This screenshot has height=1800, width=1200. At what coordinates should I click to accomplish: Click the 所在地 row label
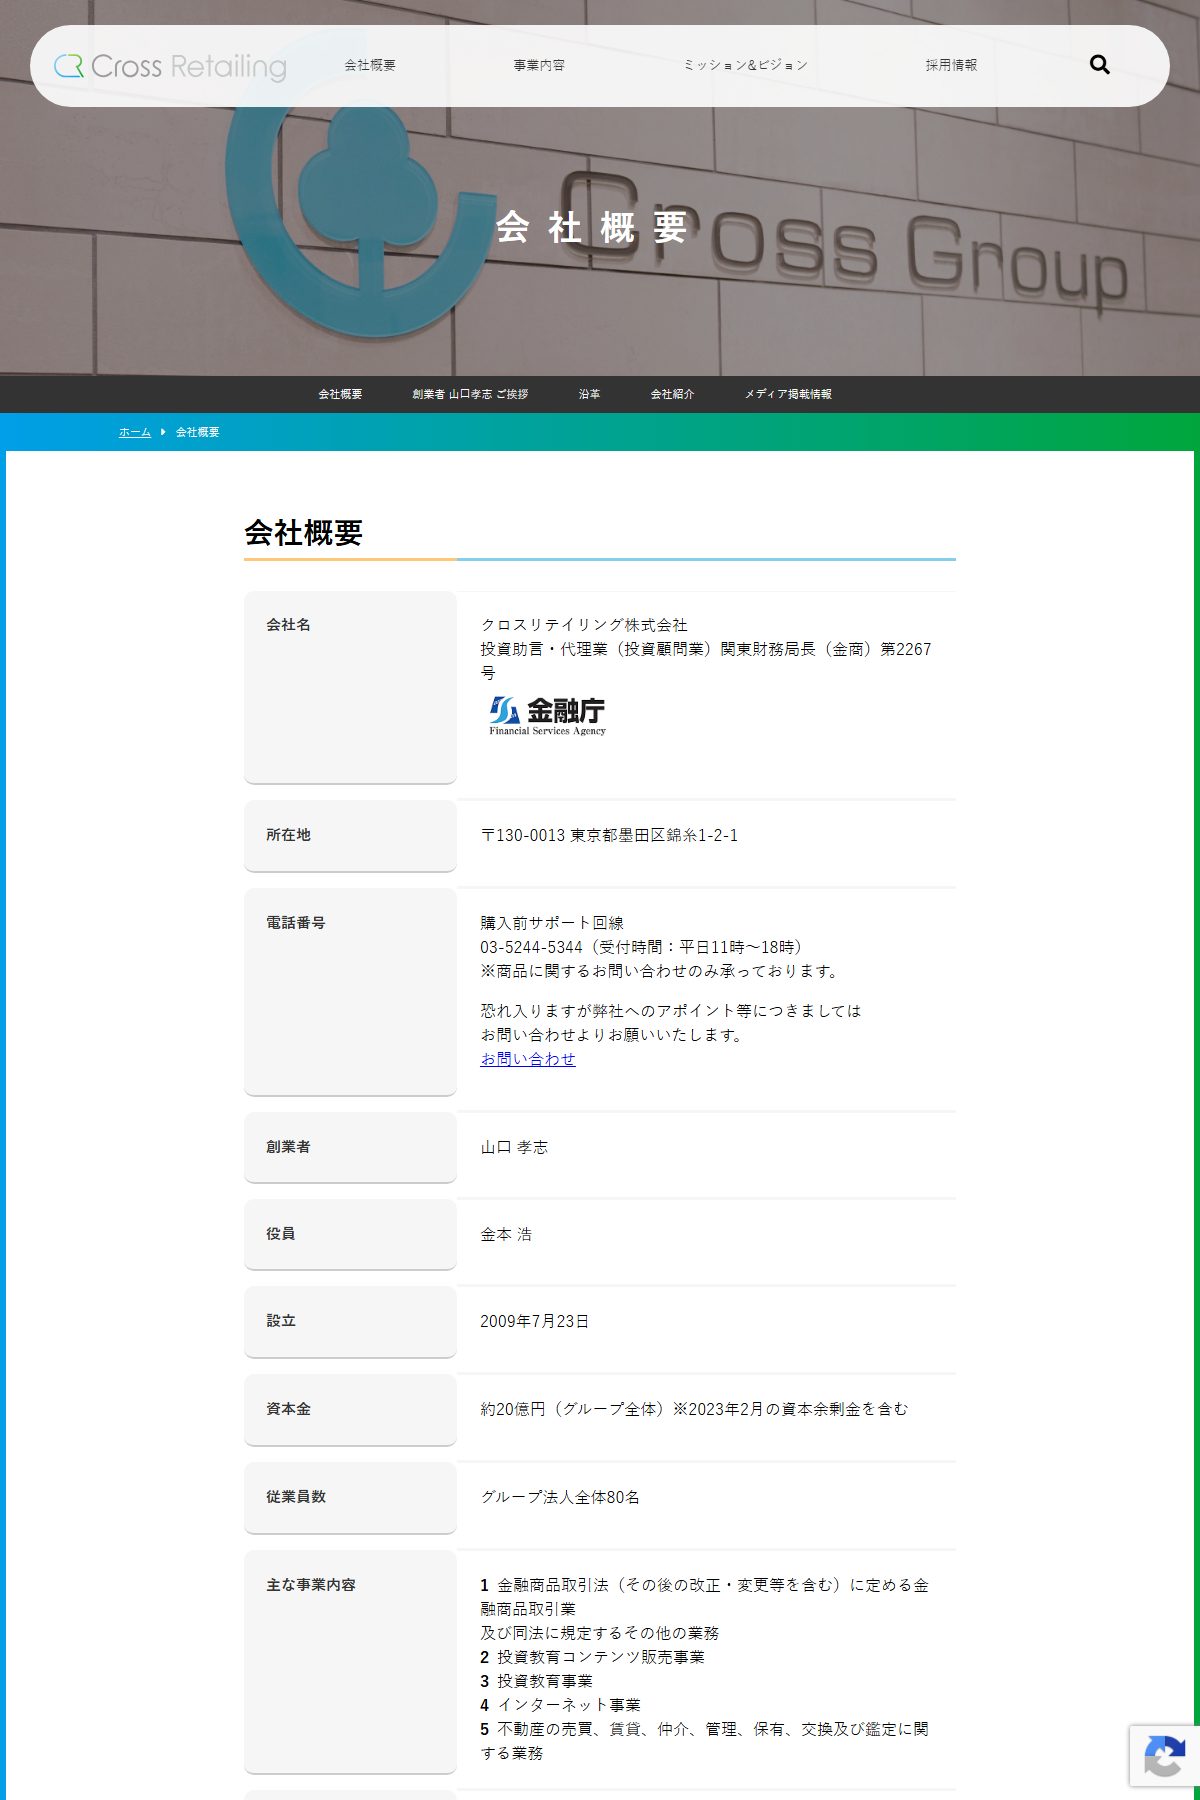[288, 834]
